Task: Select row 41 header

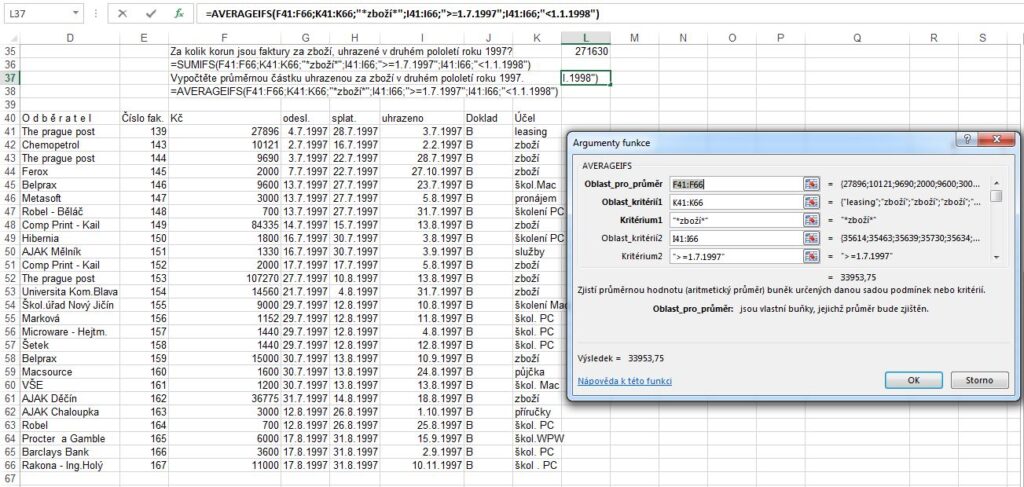Action: 10,131
